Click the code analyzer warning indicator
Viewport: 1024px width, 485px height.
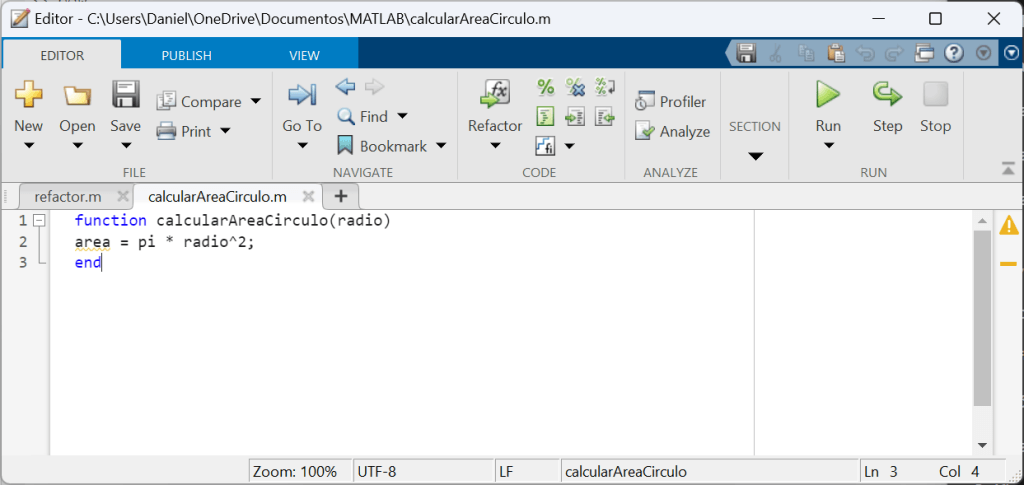tap(1008, 225)
